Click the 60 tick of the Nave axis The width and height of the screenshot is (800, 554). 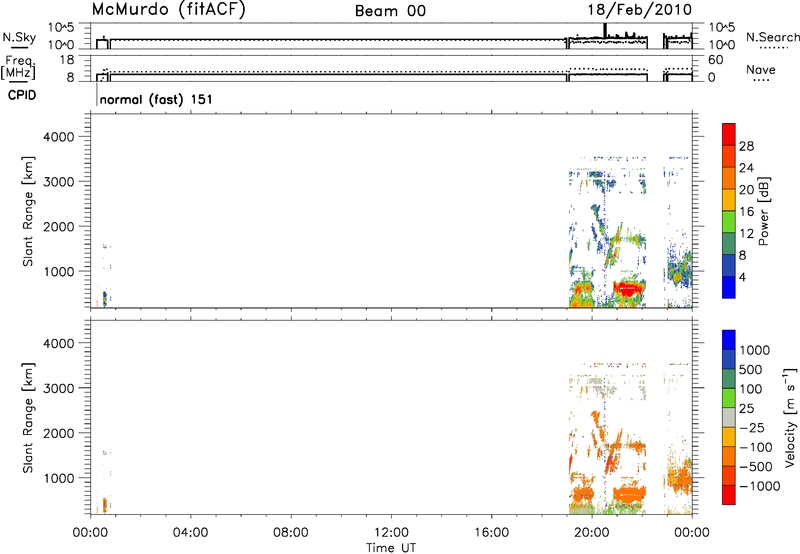click(x=715, y=60)
